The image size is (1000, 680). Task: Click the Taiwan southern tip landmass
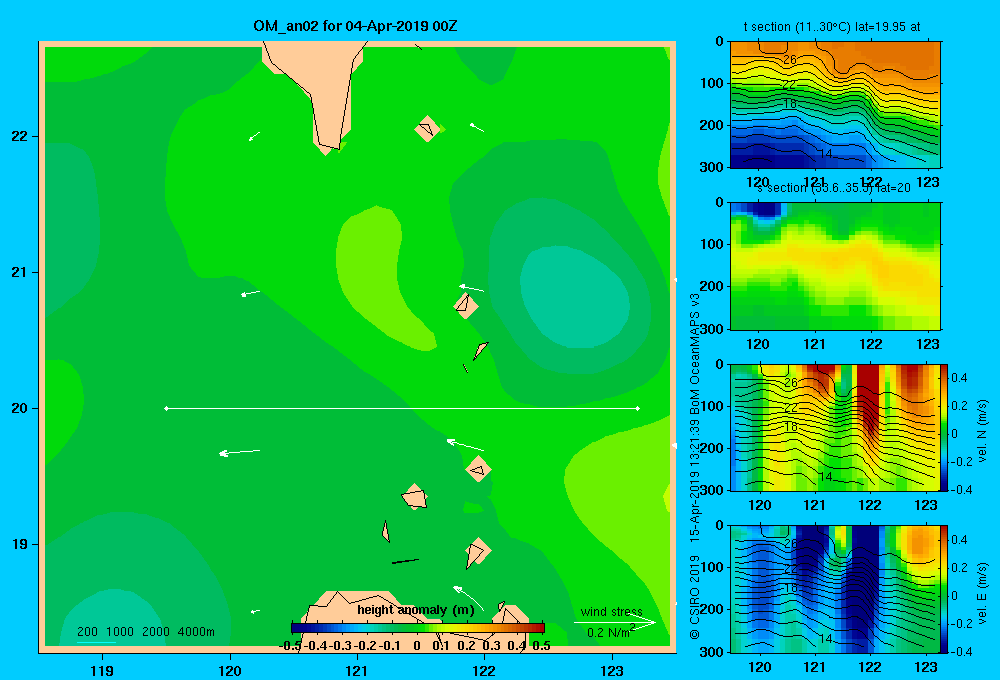pos(322,89)
